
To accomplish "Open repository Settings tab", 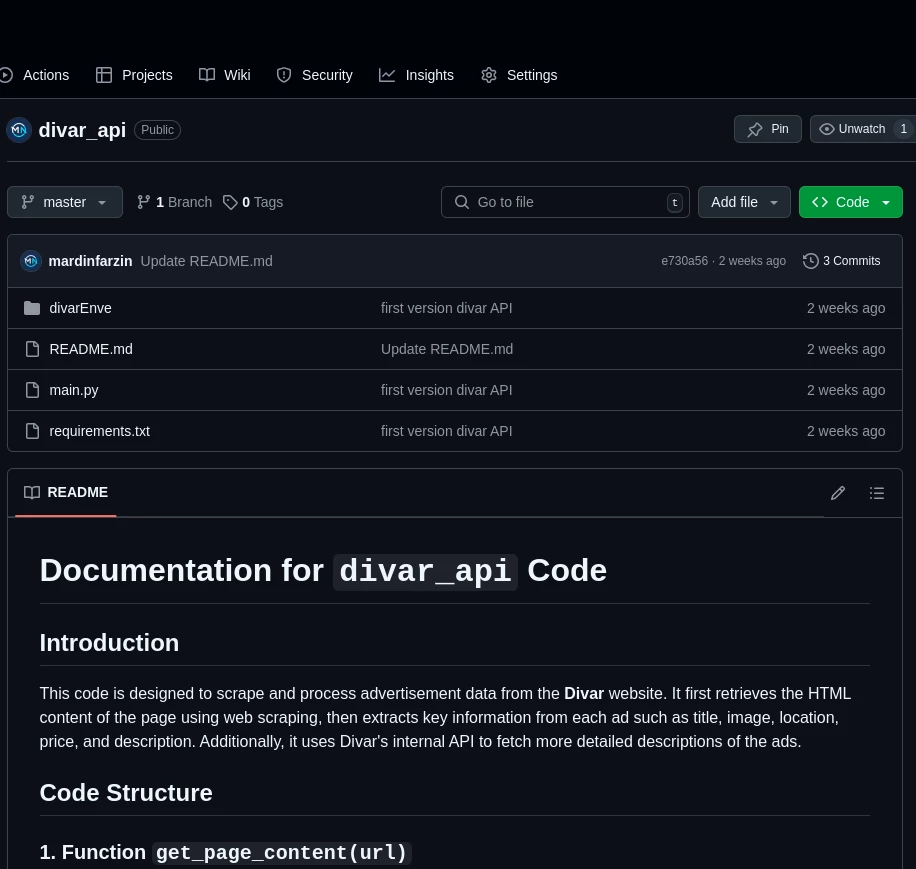I will click(519, 75).
